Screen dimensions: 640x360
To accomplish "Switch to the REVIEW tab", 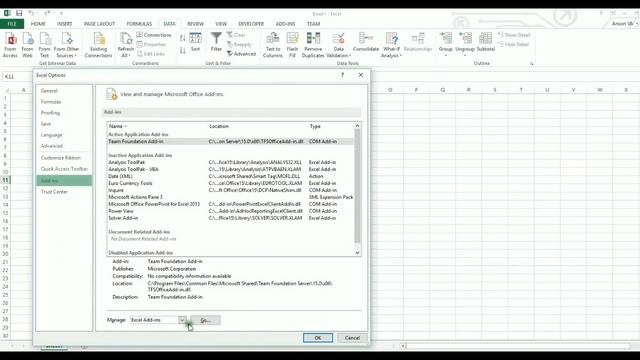I will point(196,24).
